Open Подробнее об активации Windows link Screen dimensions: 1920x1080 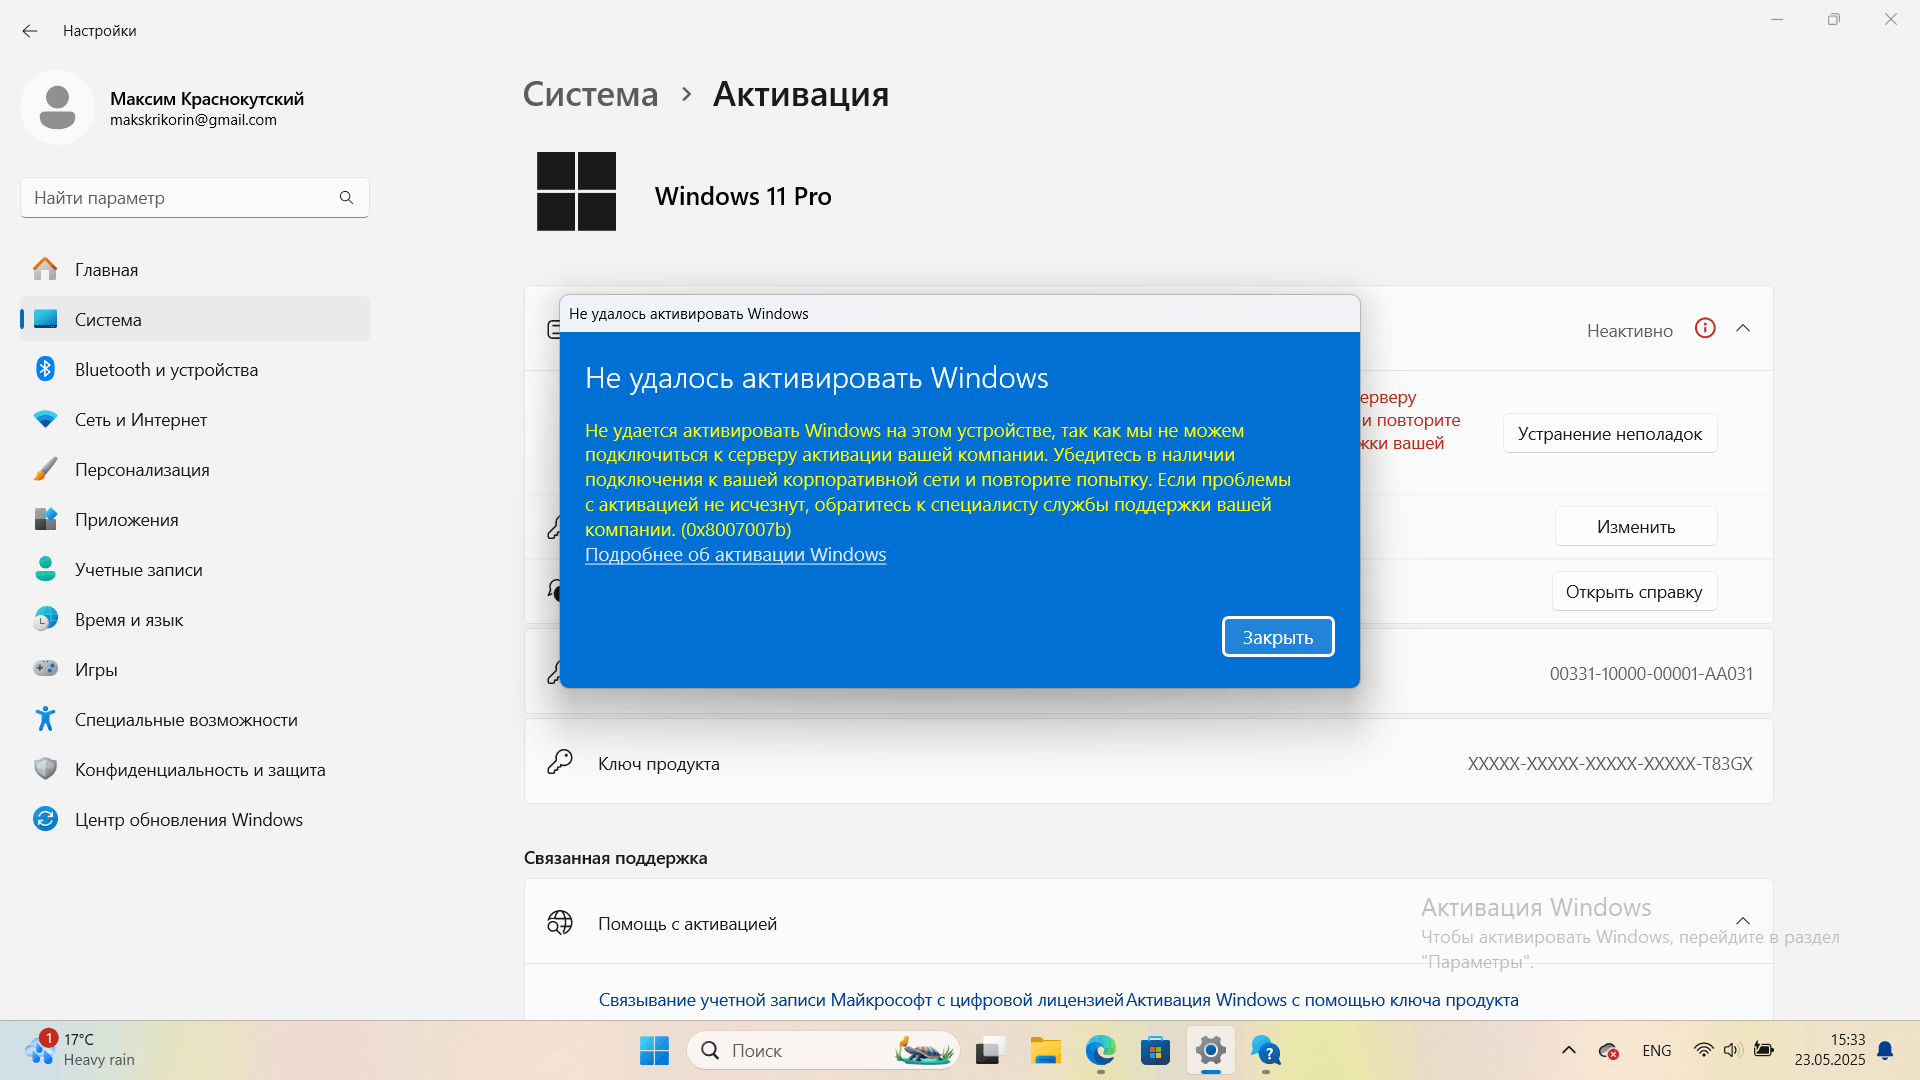[735, 555]
